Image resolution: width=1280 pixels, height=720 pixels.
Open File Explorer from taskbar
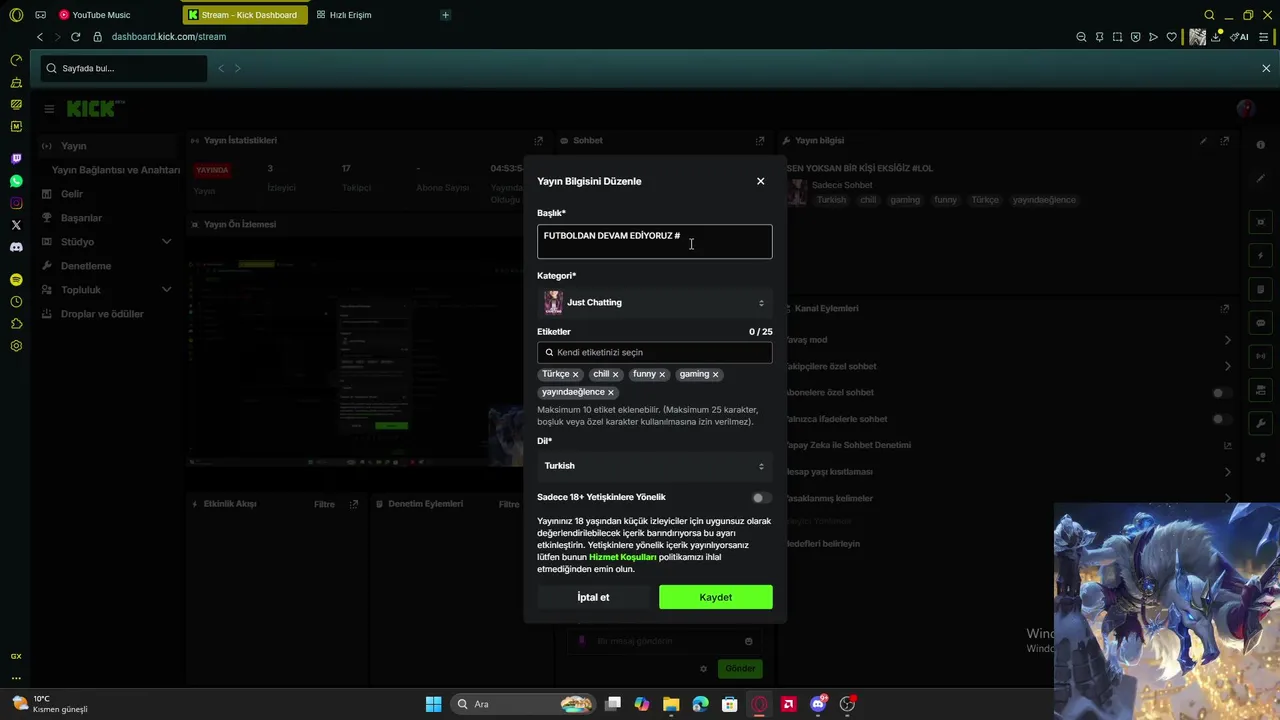click(671, 704)
